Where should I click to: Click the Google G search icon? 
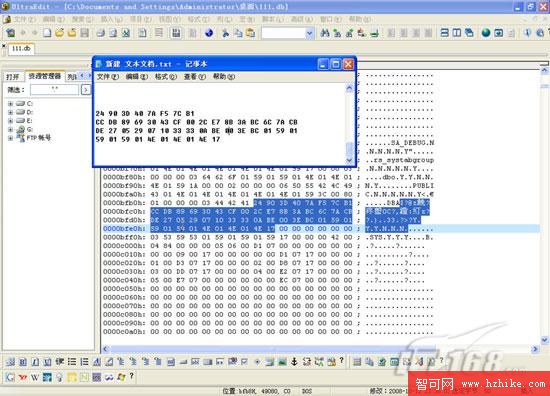10,377
